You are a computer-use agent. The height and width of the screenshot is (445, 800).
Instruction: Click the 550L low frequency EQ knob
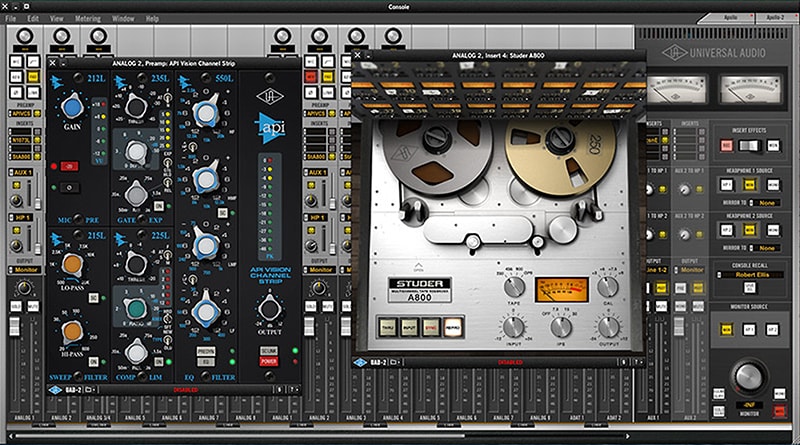206,311
